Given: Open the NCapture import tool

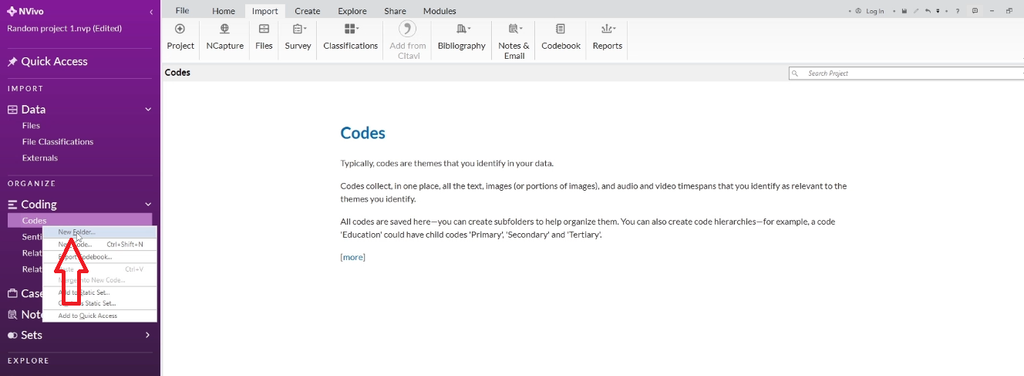Looking at the screenshot, I should 225,38.
